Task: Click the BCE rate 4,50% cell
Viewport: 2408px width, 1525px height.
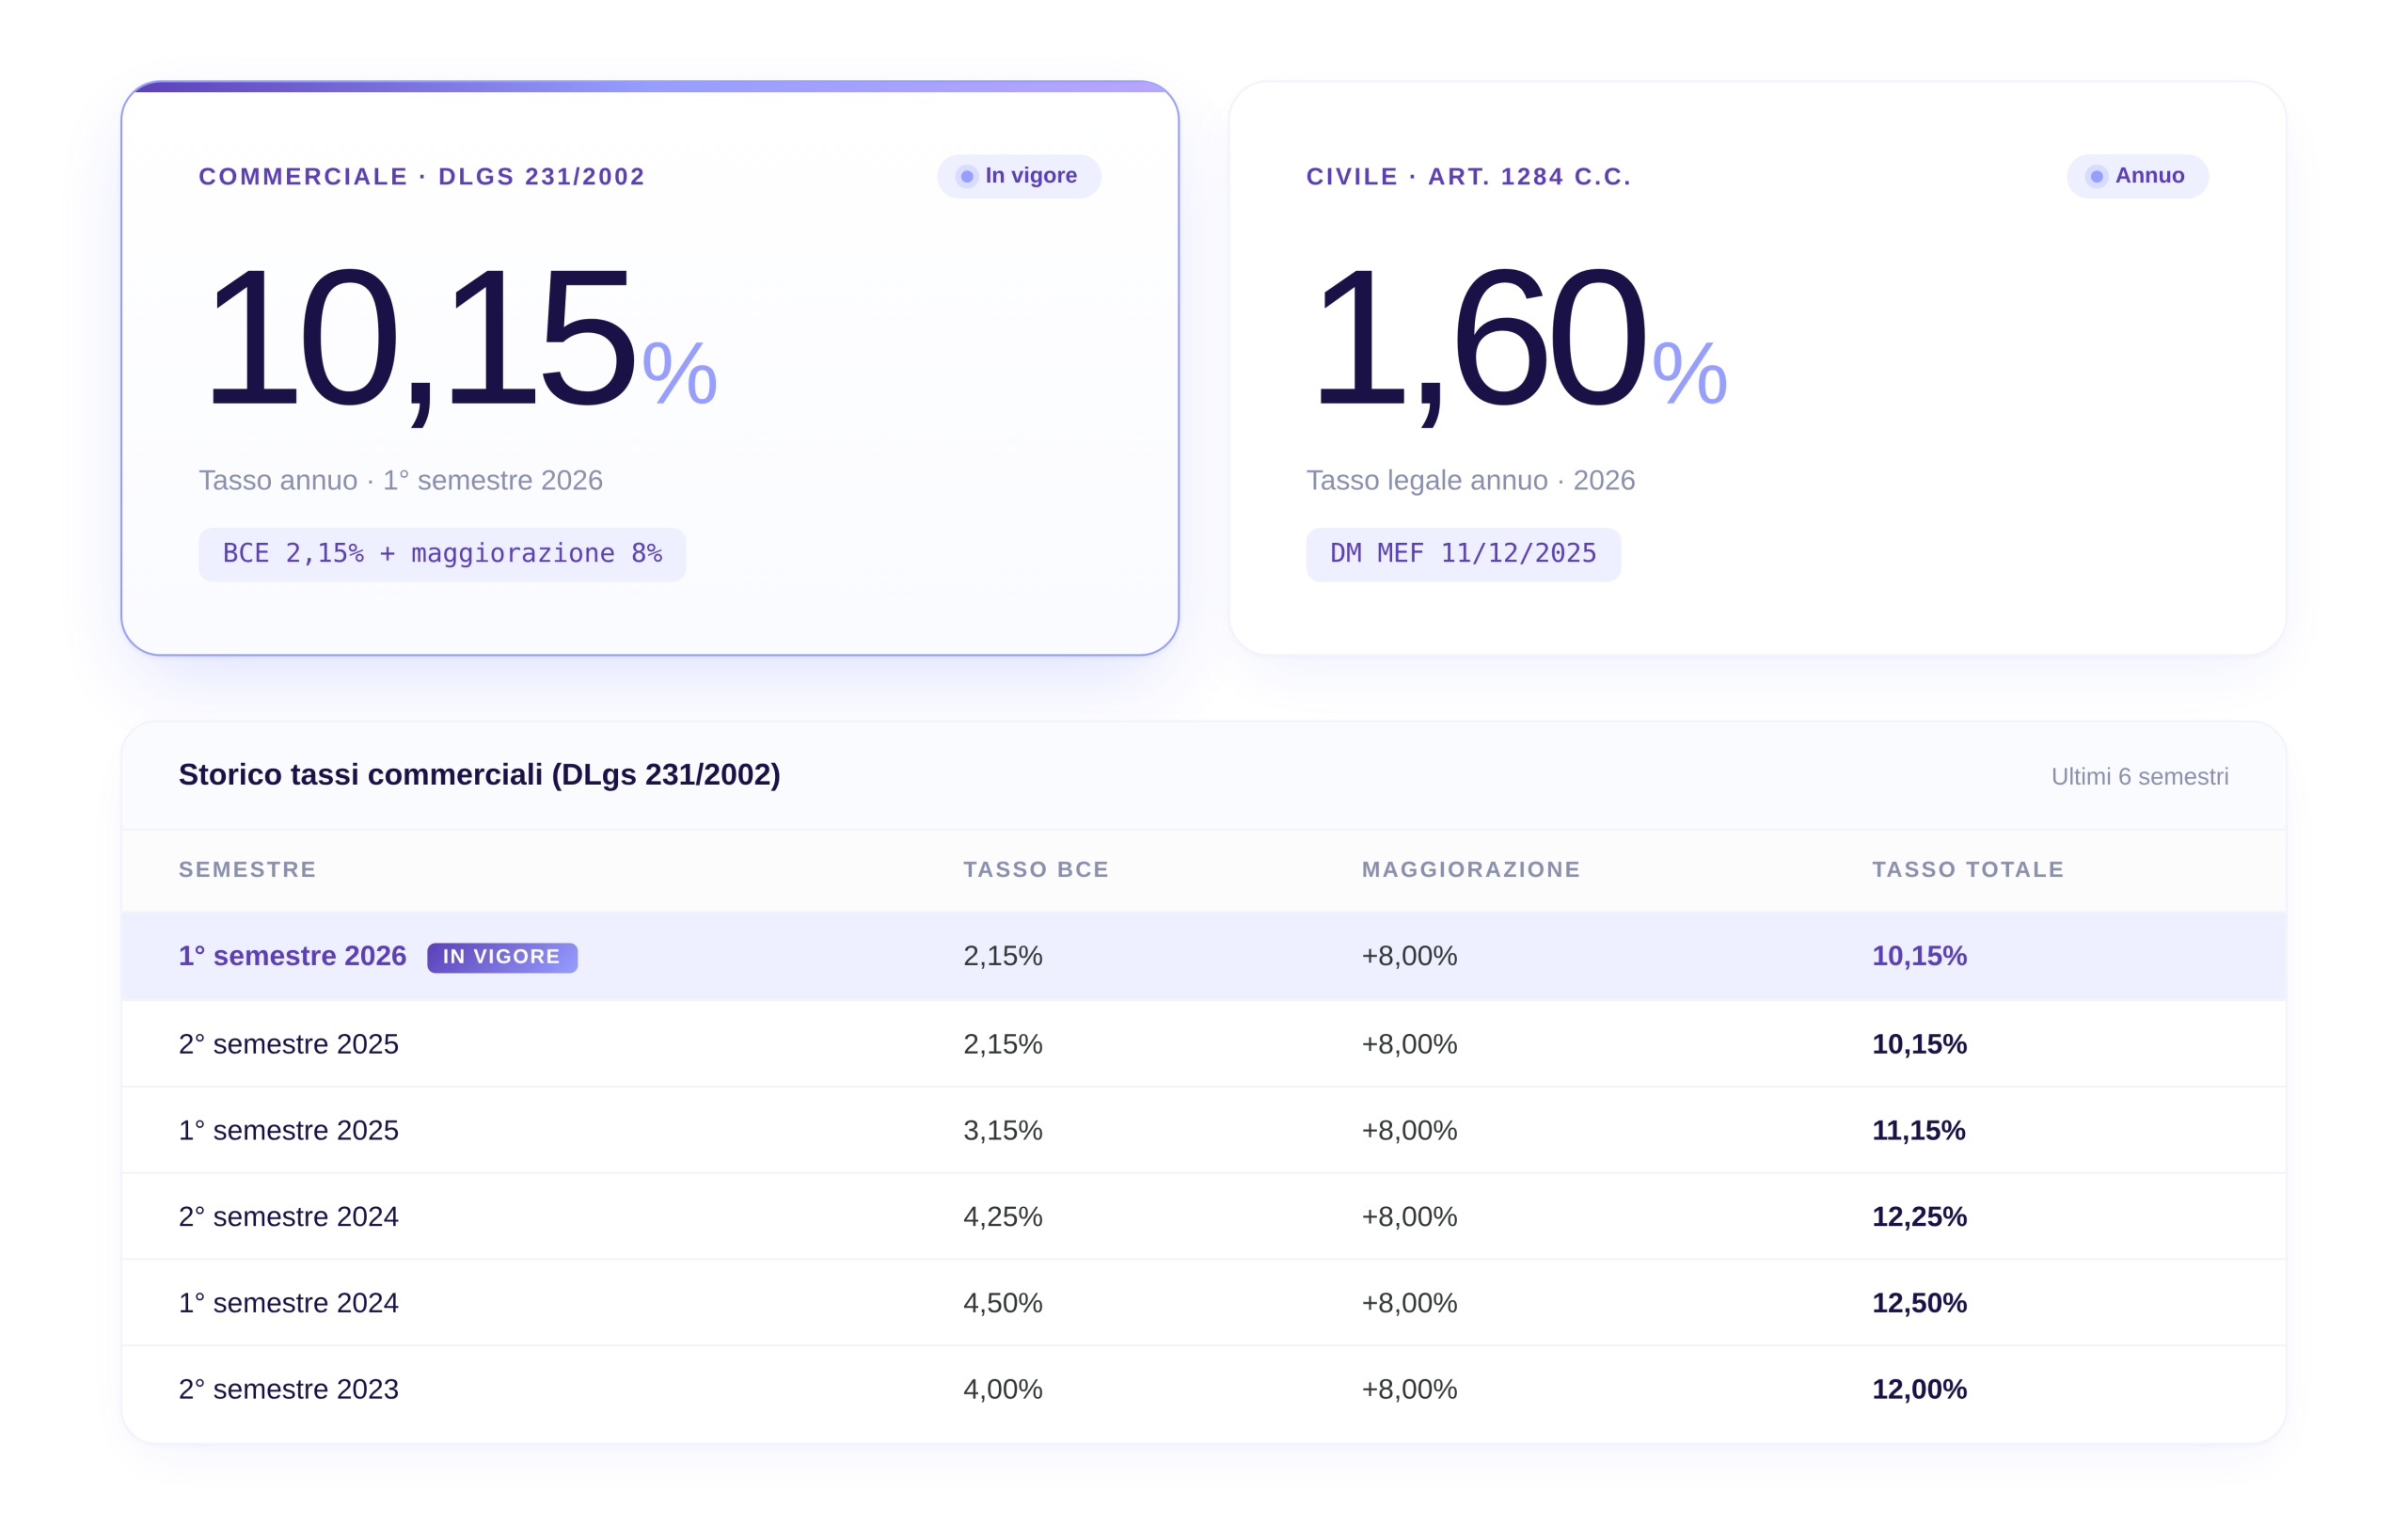Action: 1002,1303
